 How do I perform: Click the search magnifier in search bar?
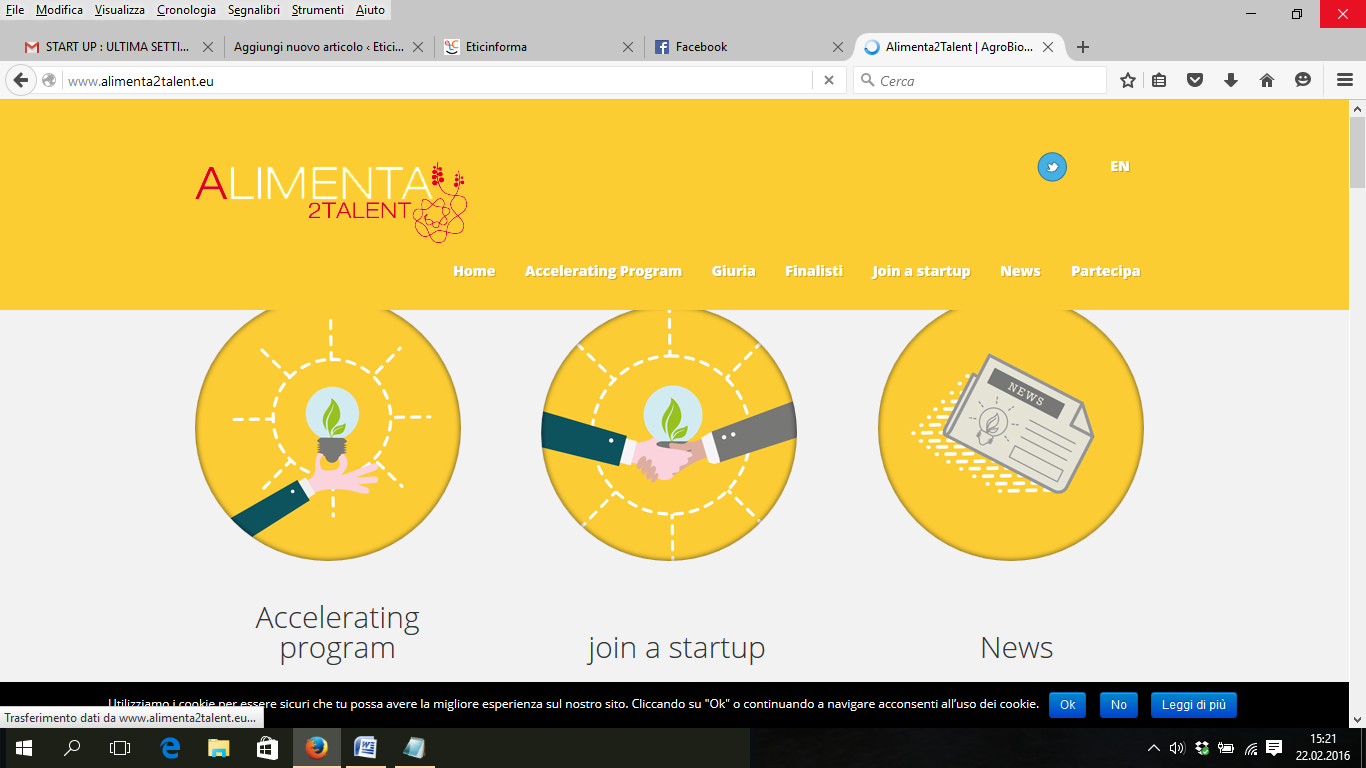(x=866, y=81)
